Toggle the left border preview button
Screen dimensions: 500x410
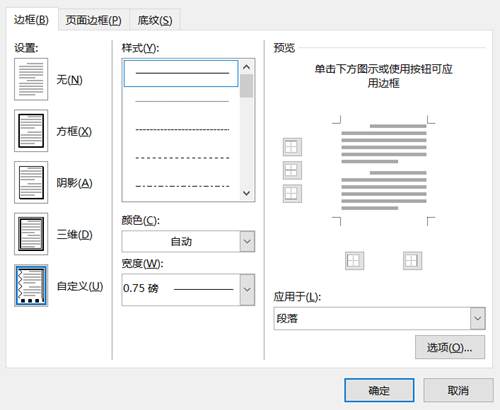(x=354, y=261)
